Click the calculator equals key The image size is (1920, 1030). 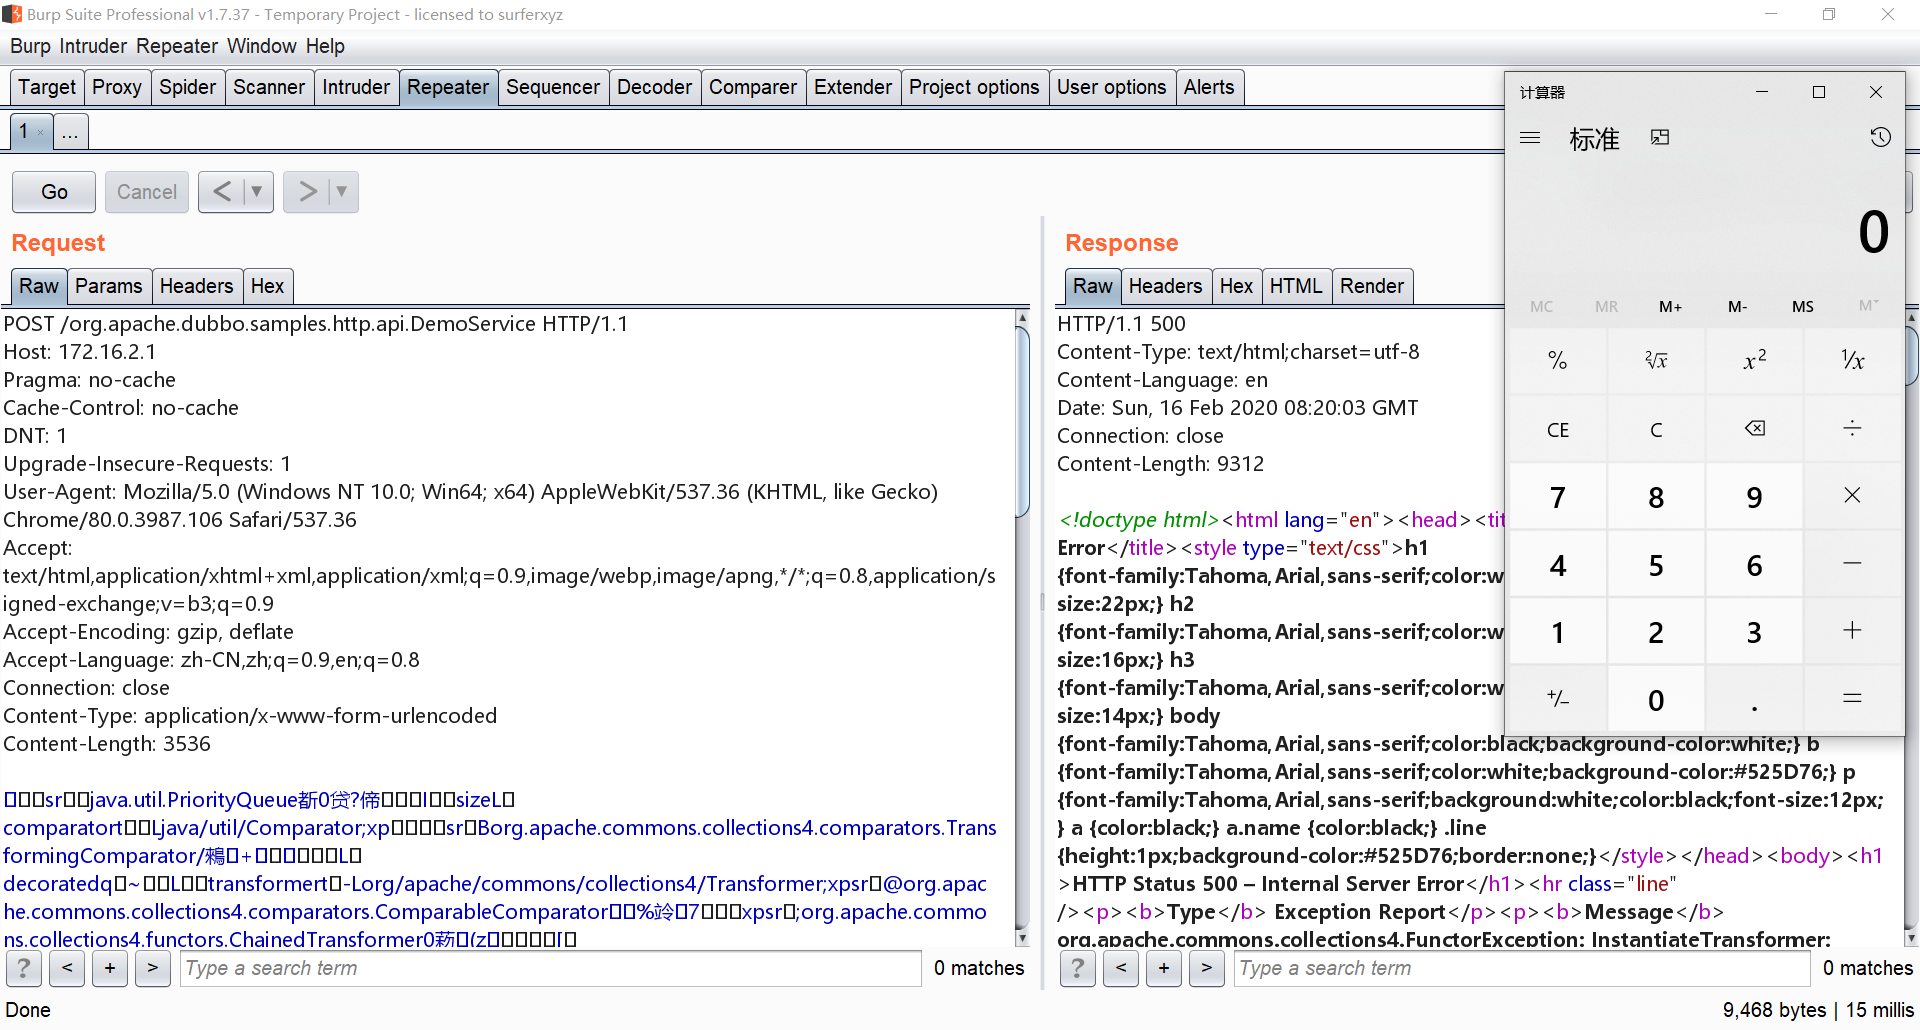click(x=1852, y=699)
